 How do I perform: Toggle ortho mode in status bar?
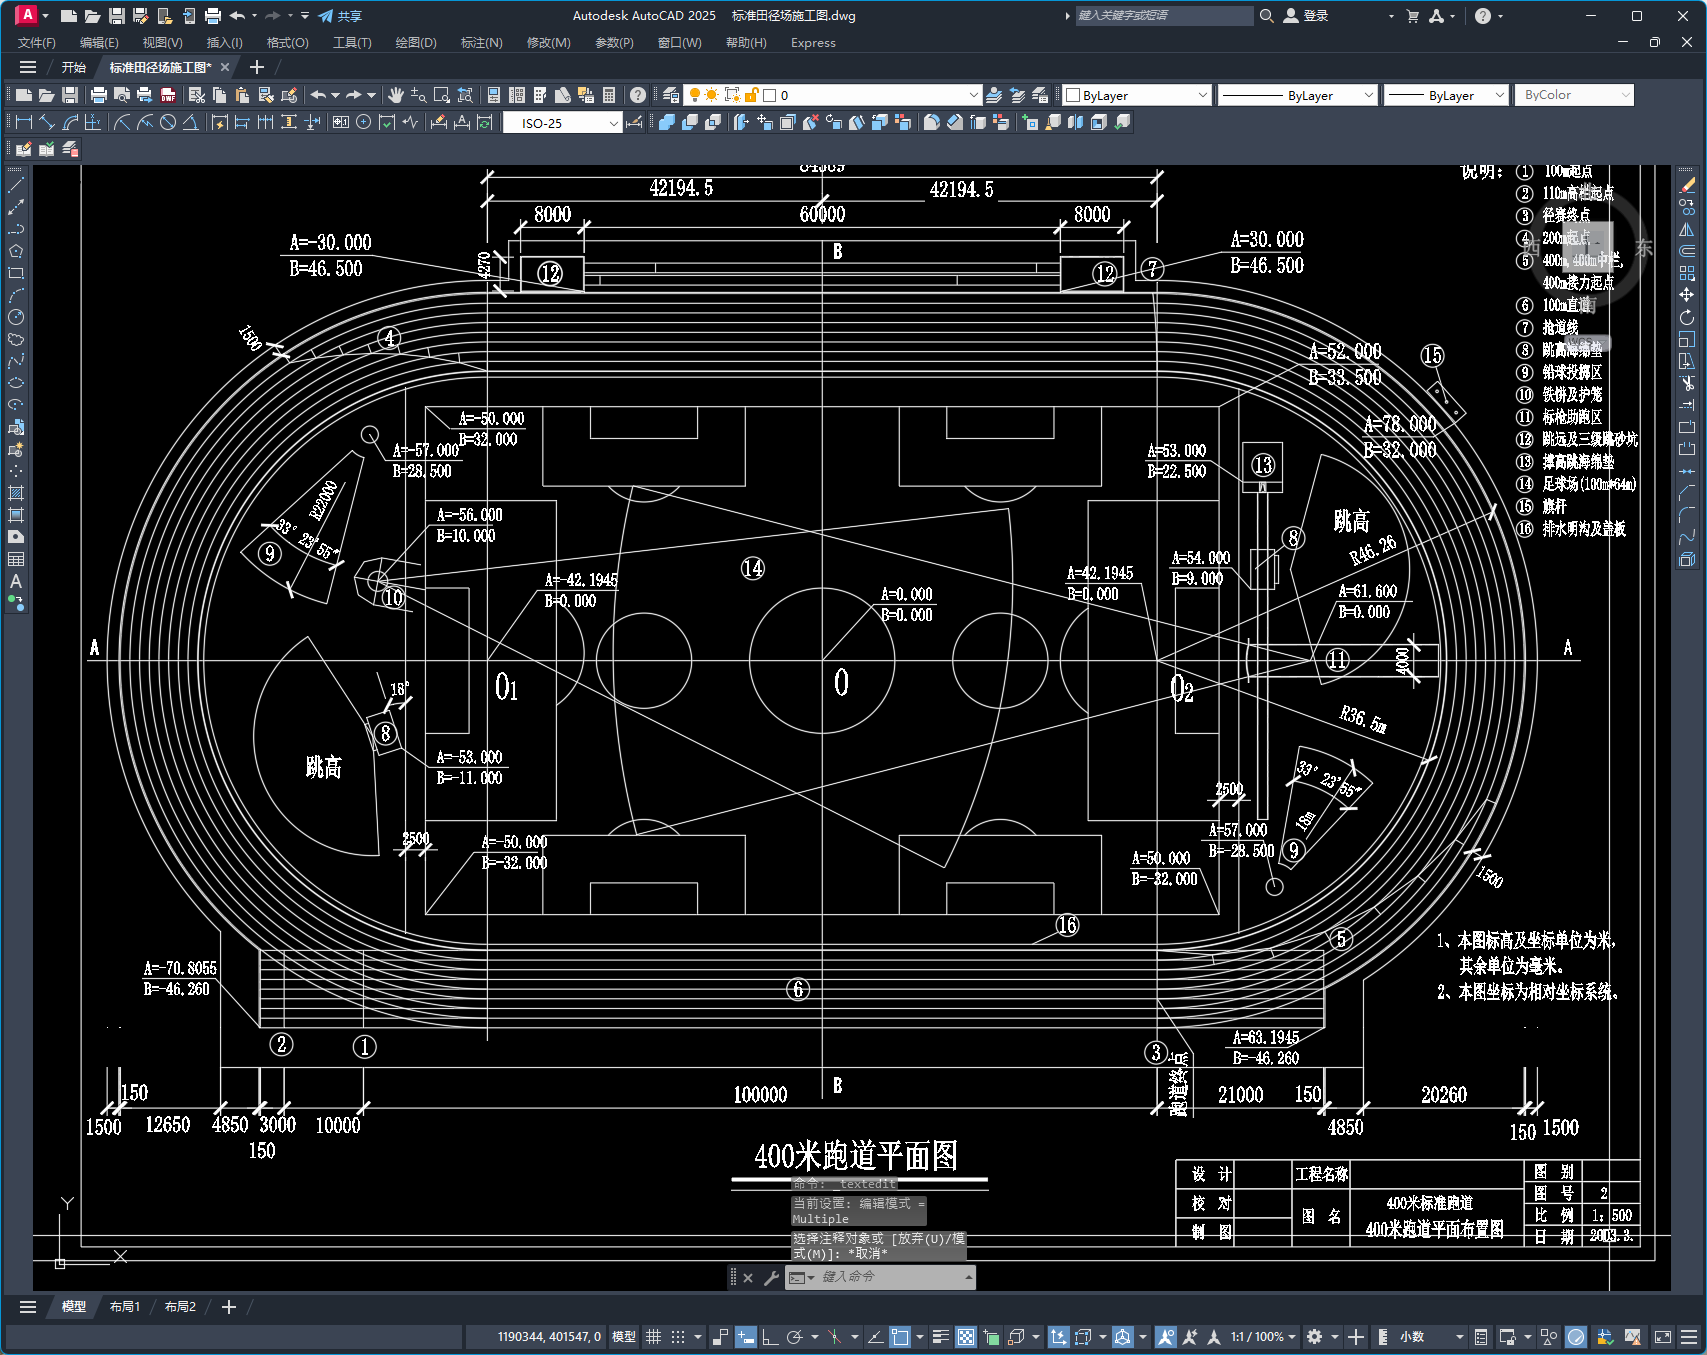(x=770, y=1337)
